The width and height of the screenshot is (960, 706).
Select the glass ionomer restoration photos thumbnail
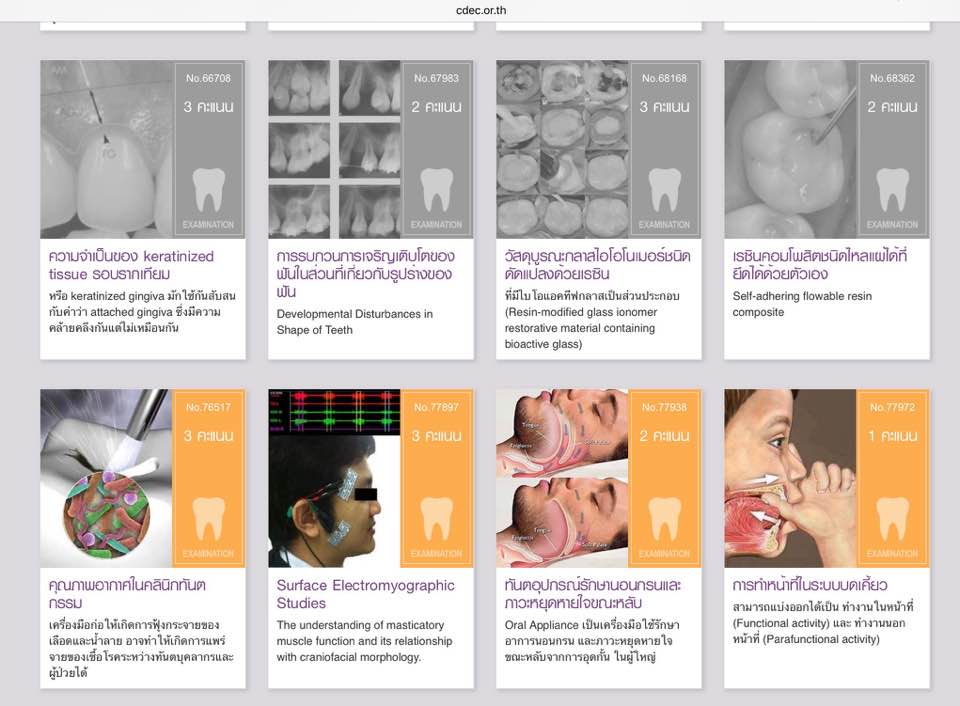pos(563,149)
